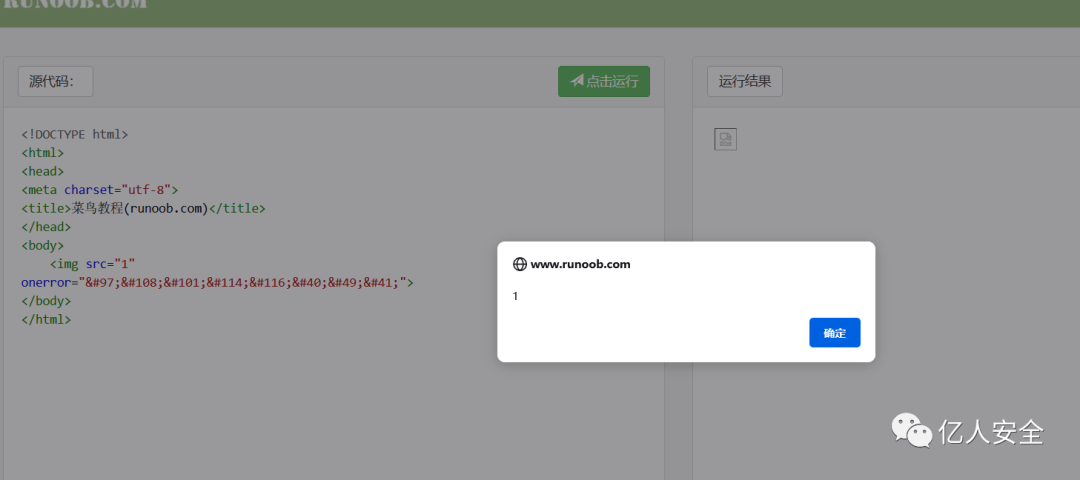This screenshot has height=480, width=1080.
Task: Click the globe icon in alert dialog
Action: tap(519, 264)
